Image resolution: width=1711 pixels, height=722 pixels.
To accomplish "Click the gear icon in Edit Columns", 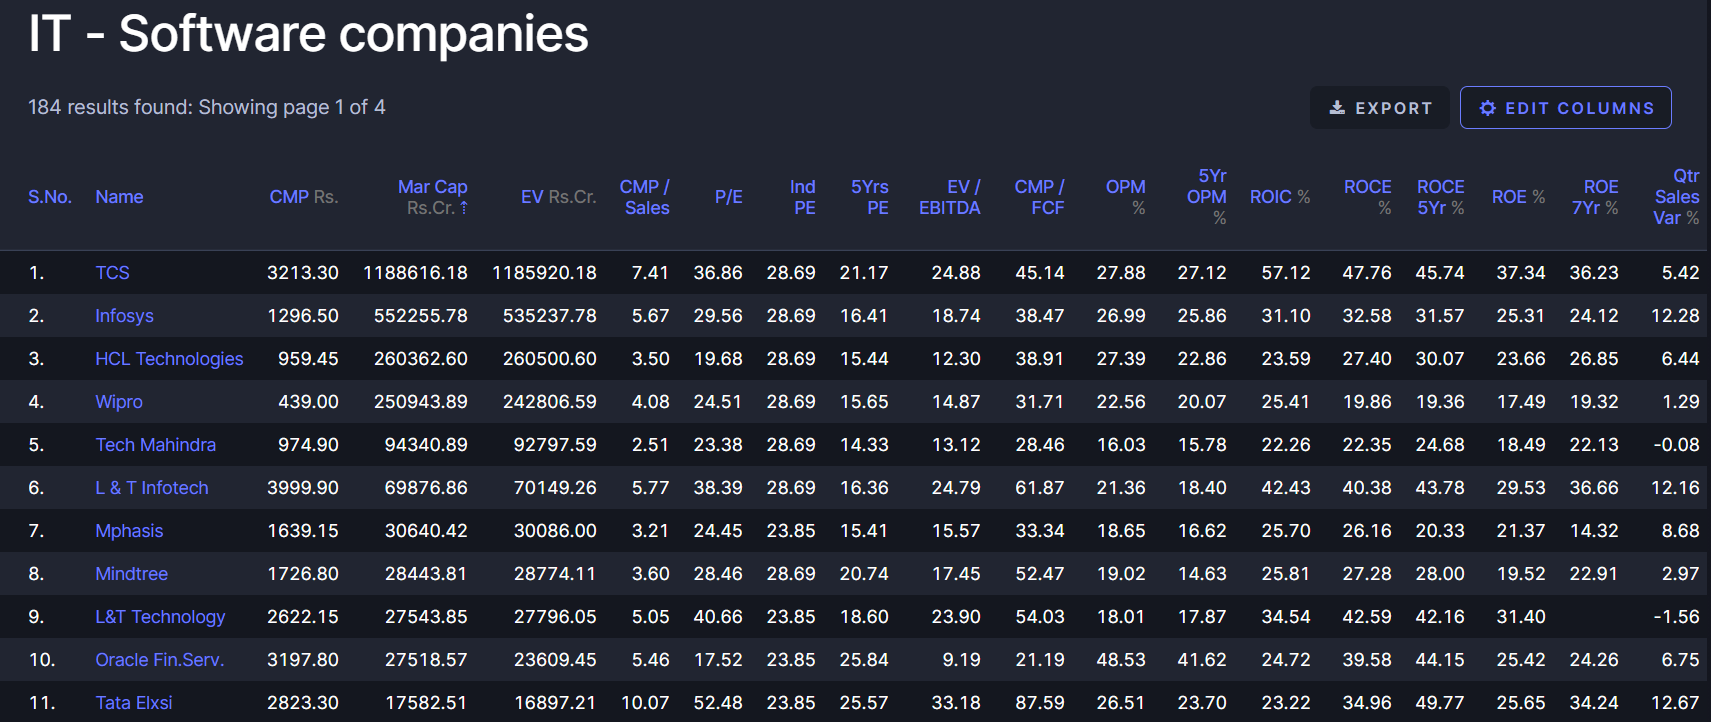I will (1488, 108).
